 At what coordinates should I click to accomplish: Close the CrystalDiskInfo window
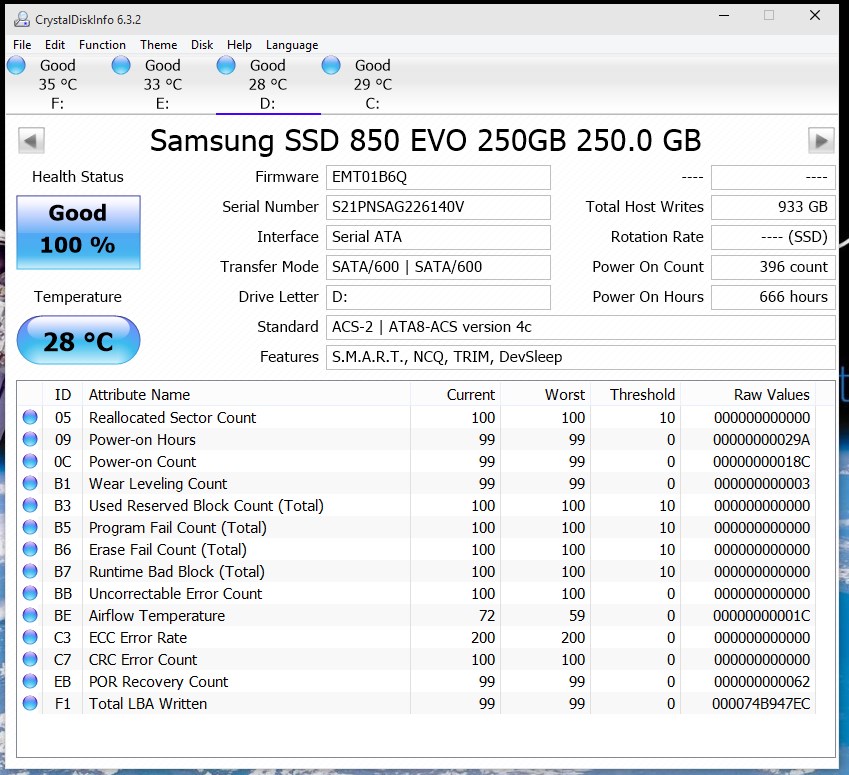[x=815, y=16]
